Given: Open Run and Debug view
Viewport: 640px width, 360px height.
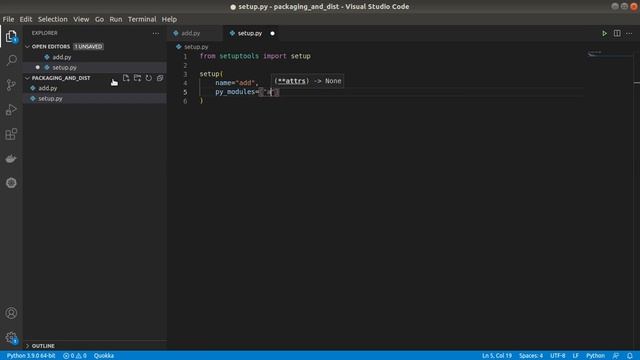Looking at the screenshot, I should (11, 109).
